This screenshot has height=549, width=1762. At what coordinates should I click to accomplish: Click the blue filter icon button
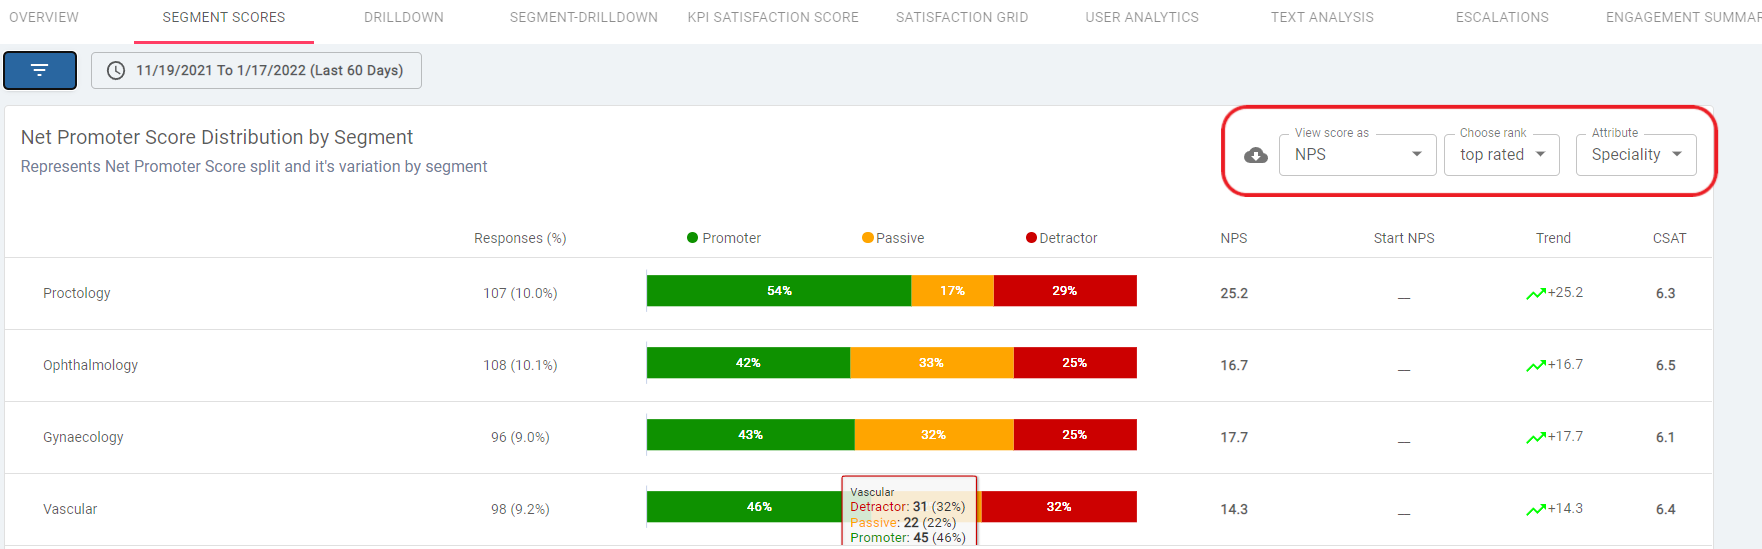pyautogui.click(x=40, y=70)
